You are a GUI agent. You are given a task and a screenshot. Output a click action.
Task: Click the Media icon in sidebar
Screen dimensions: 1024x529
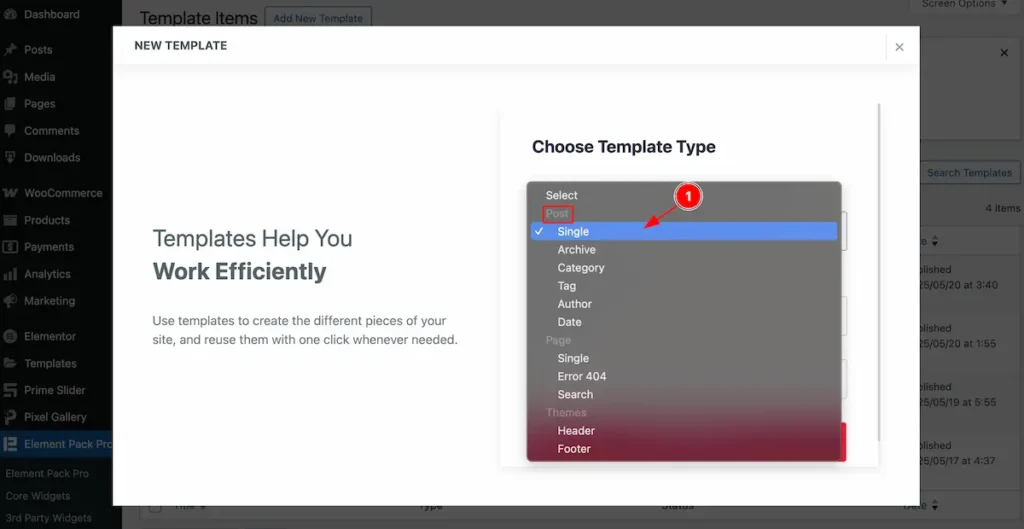(x=10, y=77)
